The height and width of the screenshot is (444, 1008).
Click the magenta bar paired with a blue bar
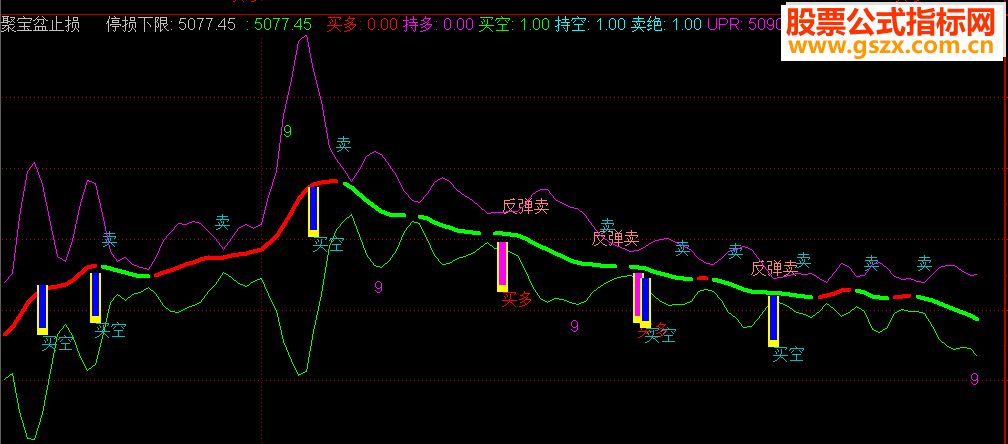(638, 298)
